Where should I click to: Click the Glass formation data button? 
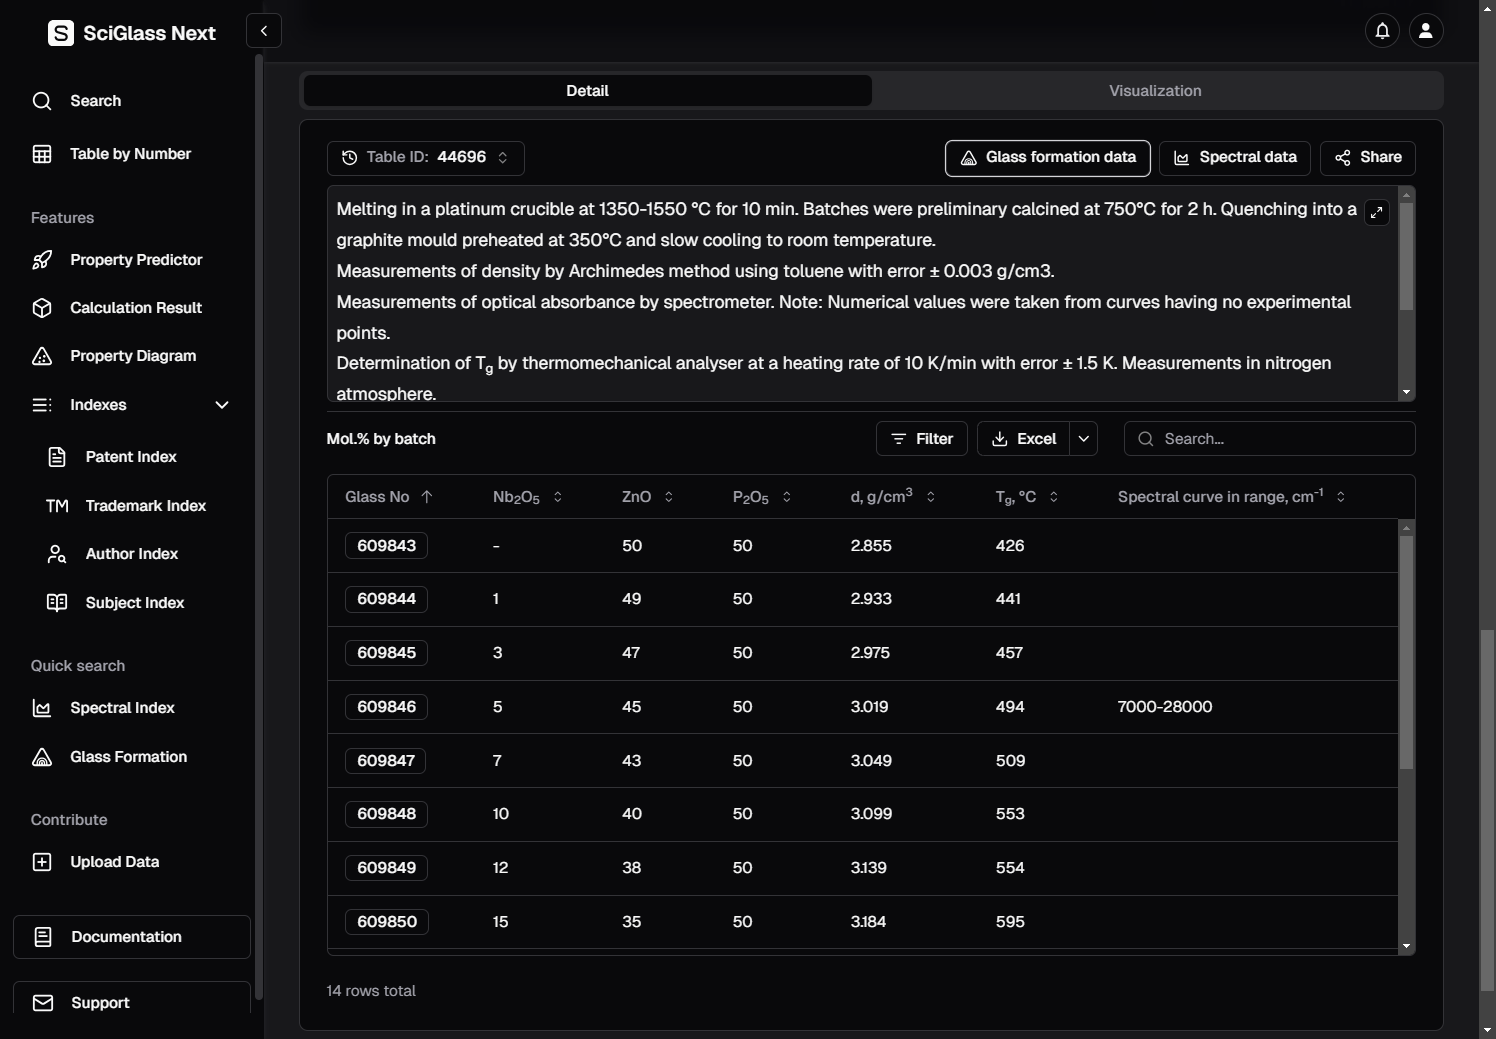[1047, 158]
